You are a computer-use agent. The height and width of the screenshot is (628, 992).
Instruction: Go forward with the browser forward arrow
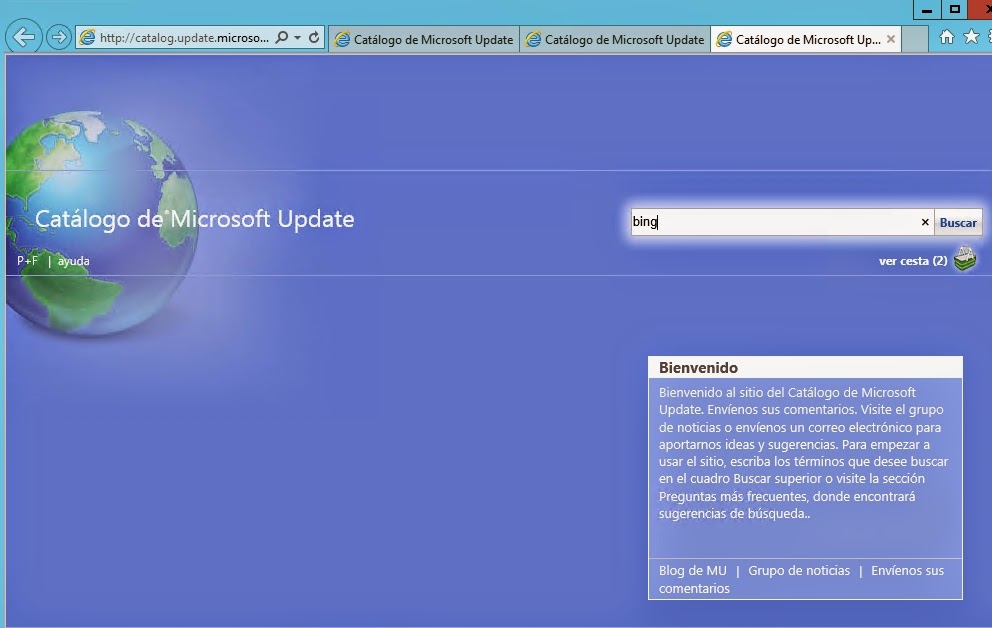coord(59,37)
